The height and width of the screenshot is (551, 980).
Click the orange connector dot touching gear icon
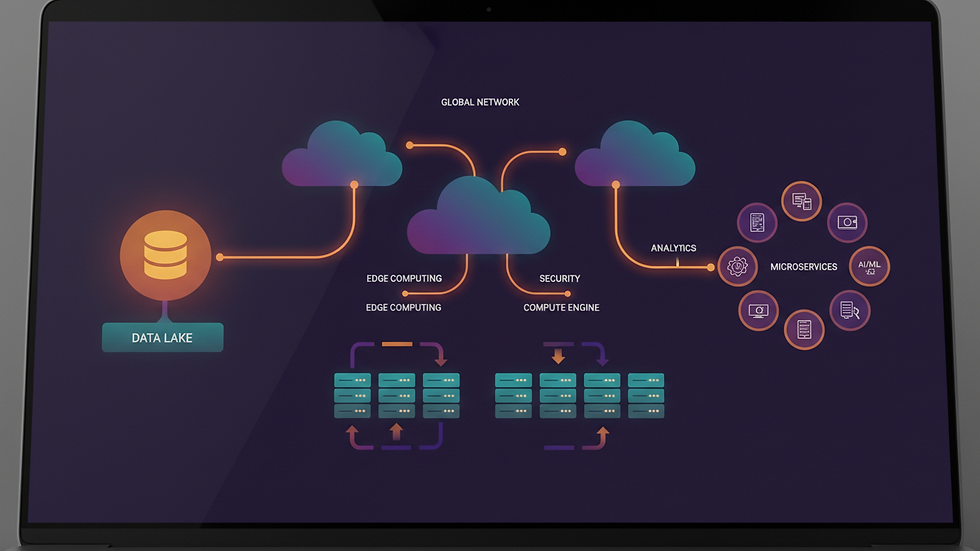711,267
